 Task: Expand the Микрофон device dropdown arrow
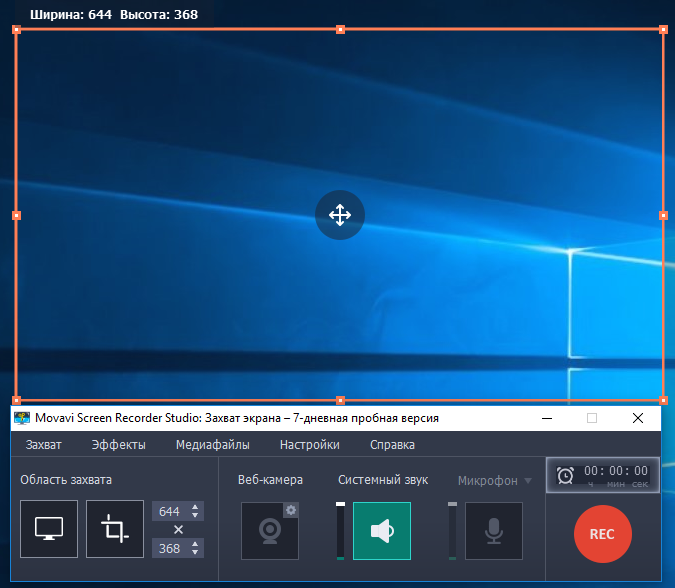[528, 480]
